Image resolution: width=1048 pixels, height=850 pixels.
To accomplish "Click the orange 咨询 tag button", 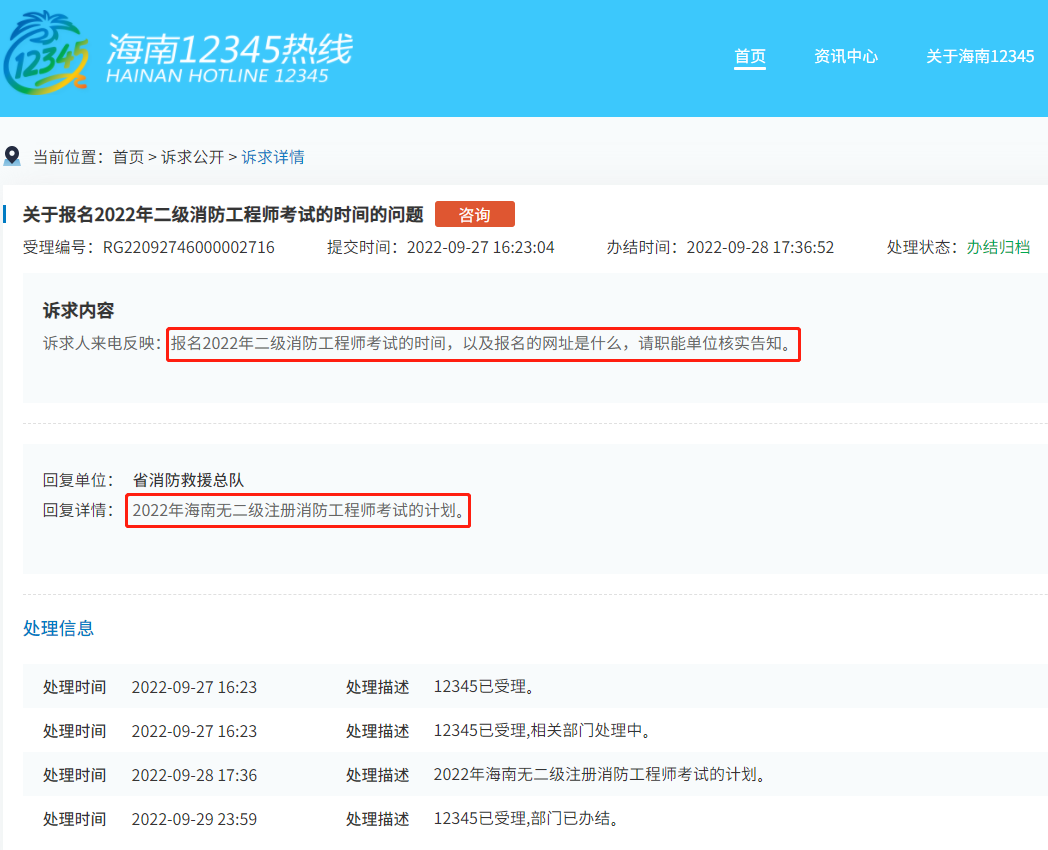I will pos(475,215).
